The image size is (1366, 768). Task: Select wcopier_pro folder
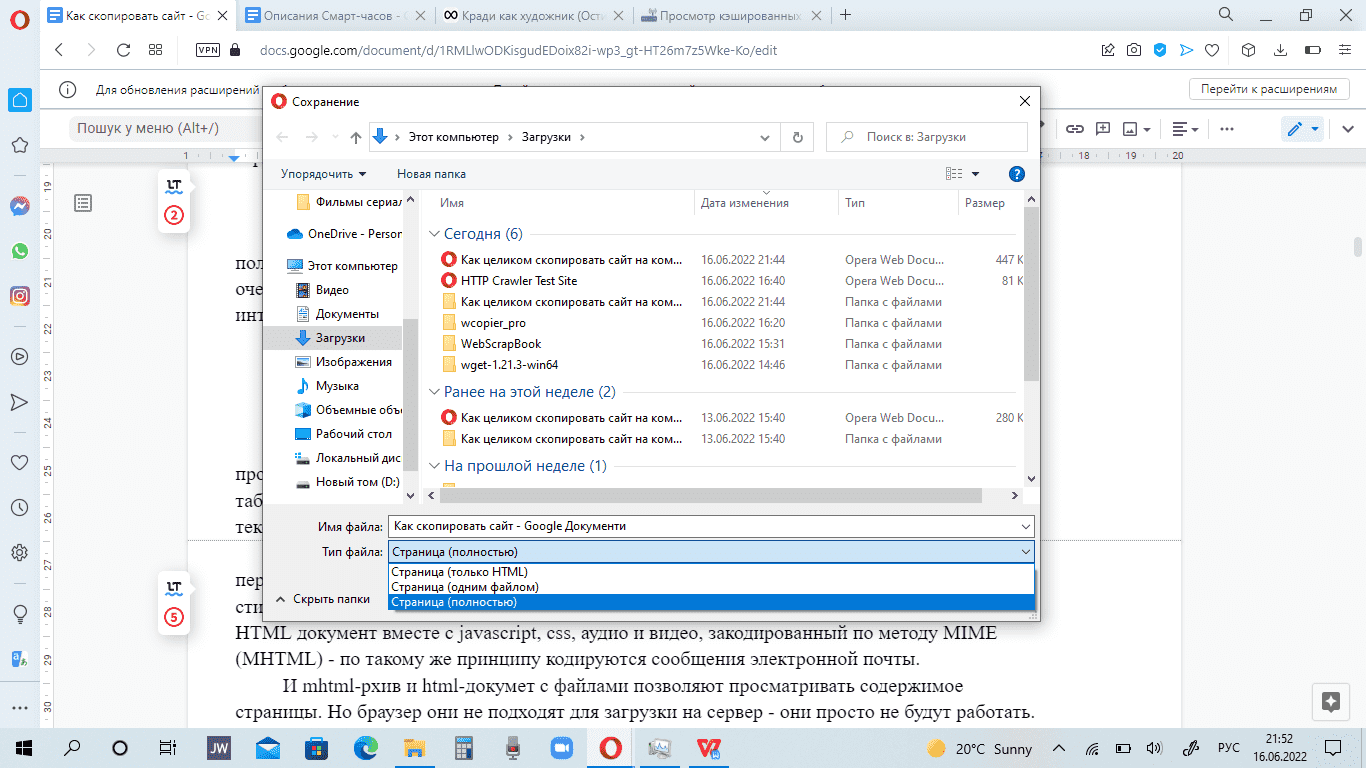pyautogui.click(x=493, y=323)
